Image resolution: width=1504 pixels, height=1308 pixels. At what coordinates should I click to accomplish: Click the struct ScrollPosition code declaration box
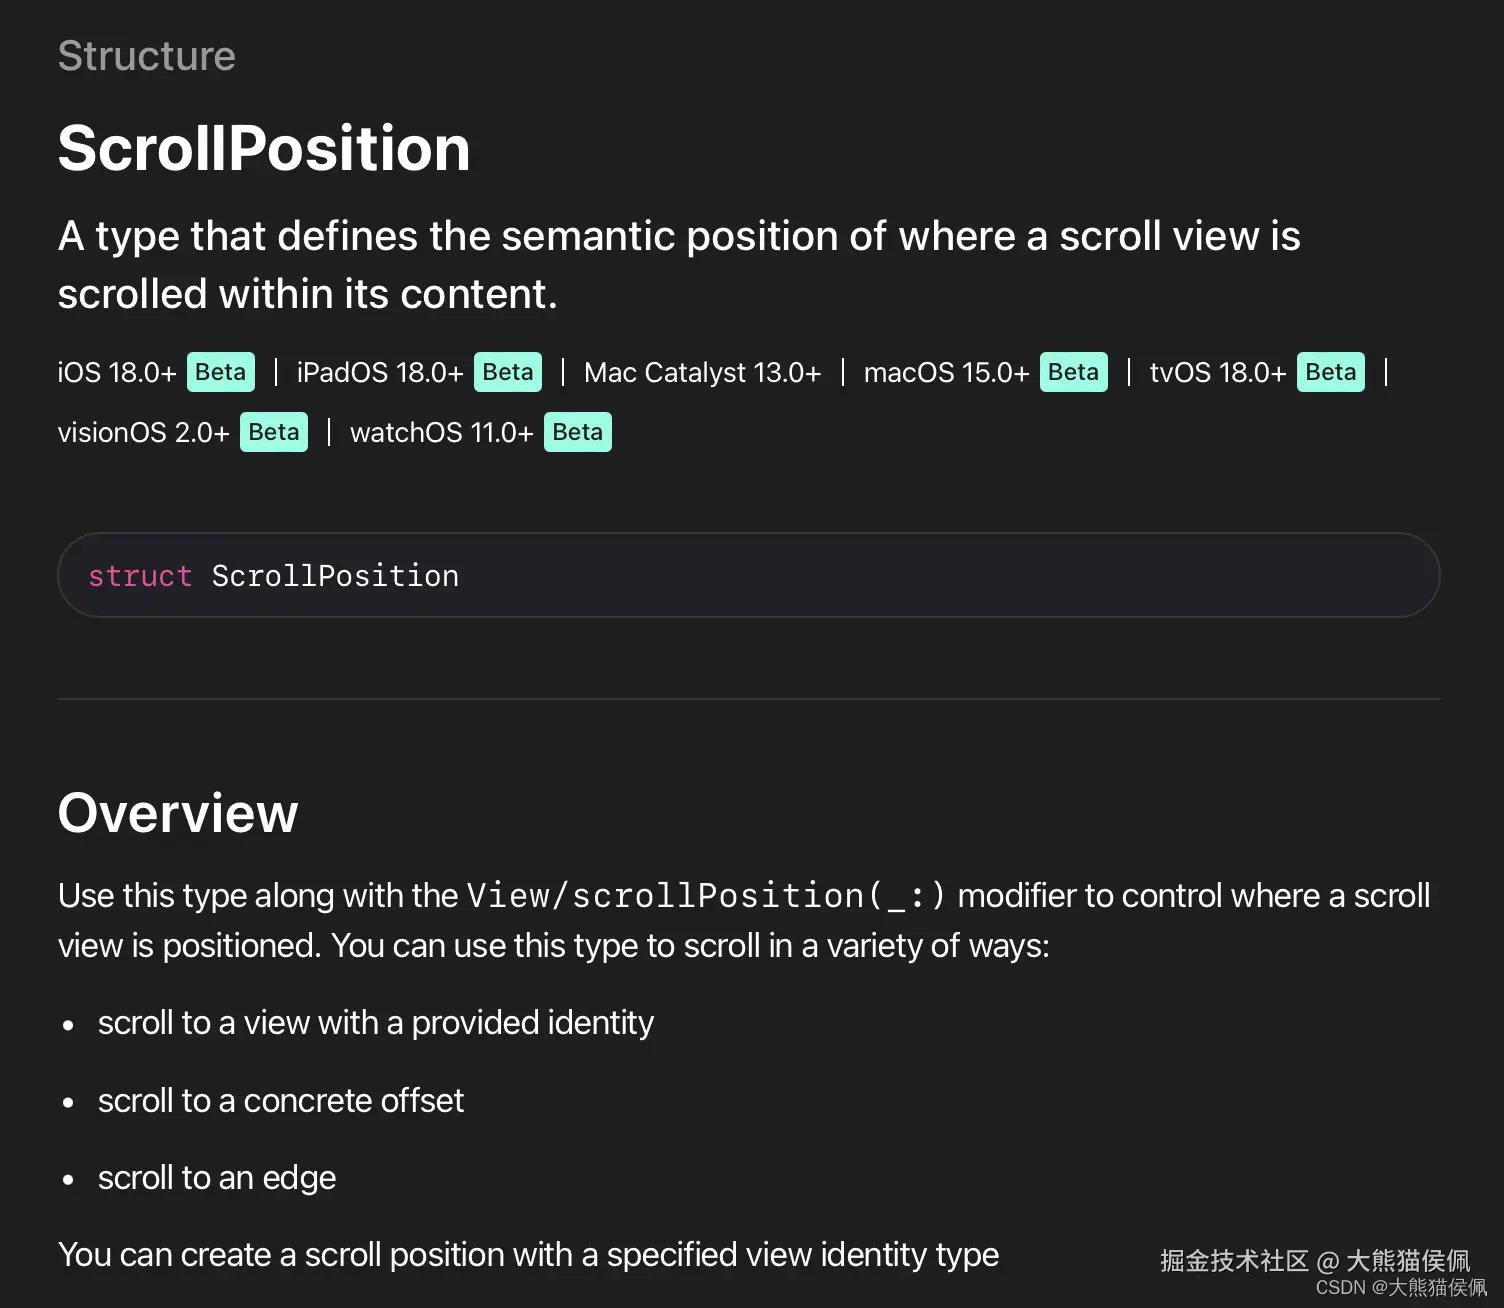pyautogui.click(x=748, y=576)
